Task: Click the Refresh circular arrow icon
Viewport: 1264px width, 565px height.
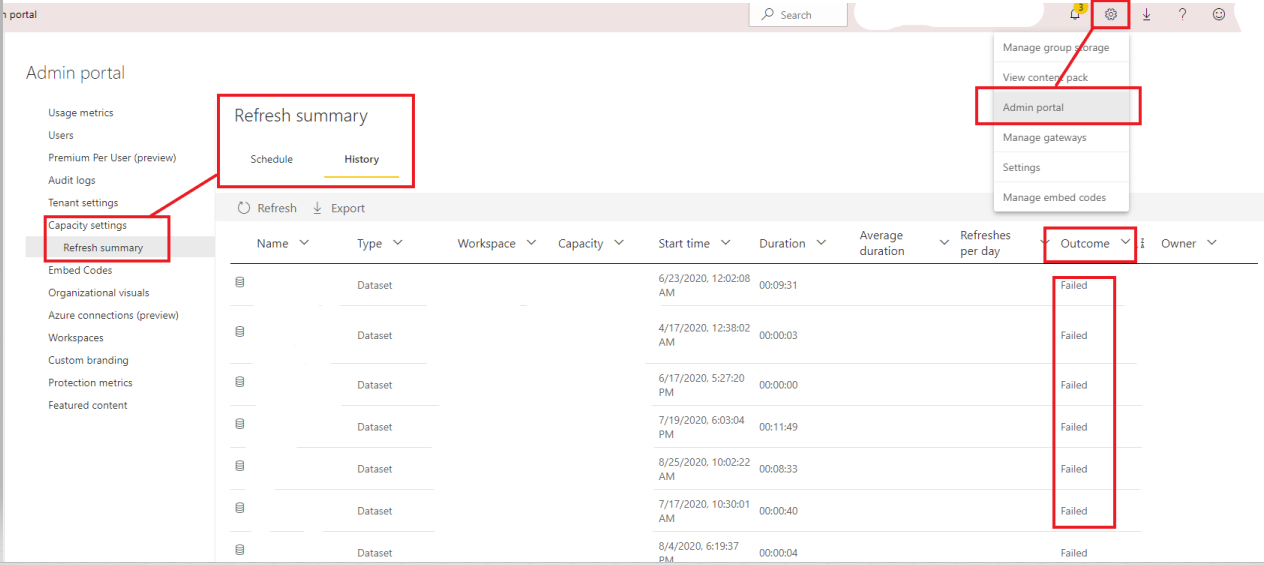Action: (243, 208)
